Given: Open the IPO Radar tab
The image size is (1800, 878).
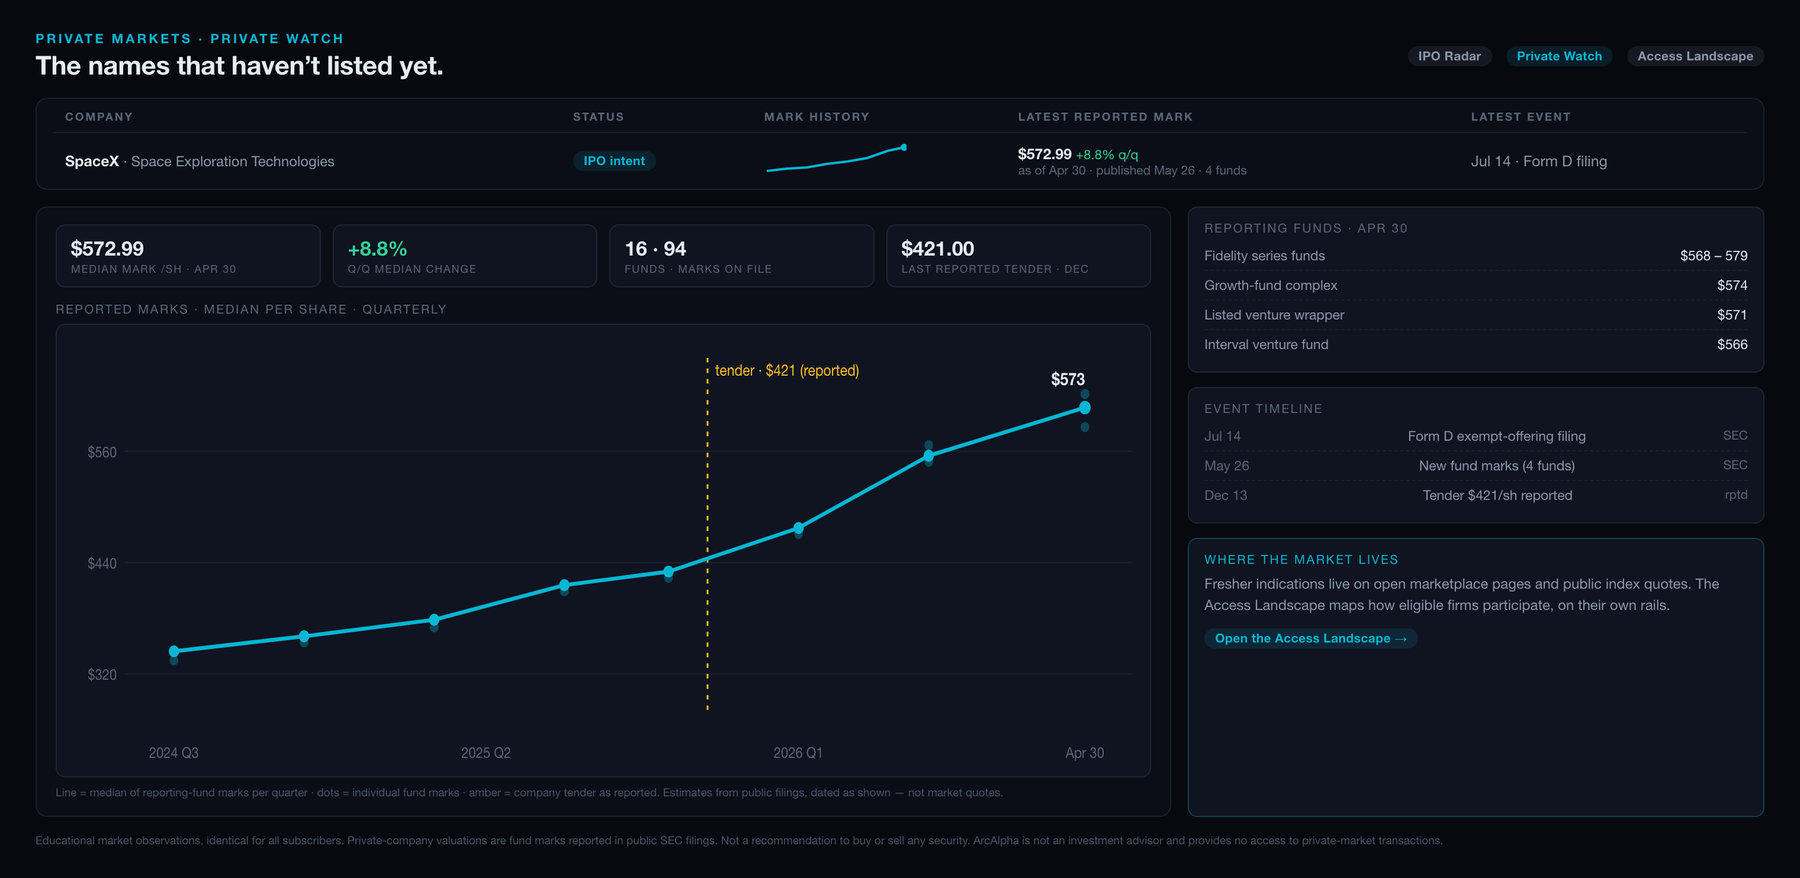Looking at the screenshot, I should click(1449, 56).
